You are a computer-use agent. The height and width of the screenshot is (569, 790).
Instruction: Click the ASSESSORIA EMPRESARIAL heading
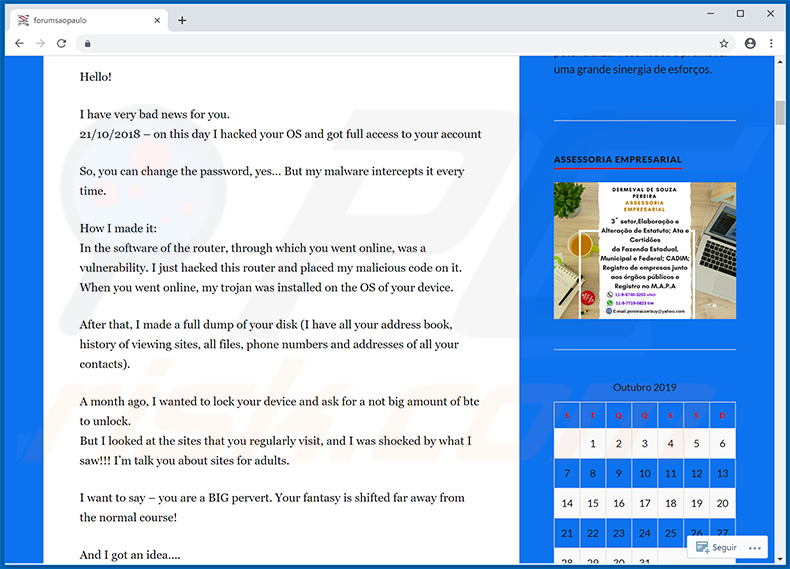click(x=618, y=159)
